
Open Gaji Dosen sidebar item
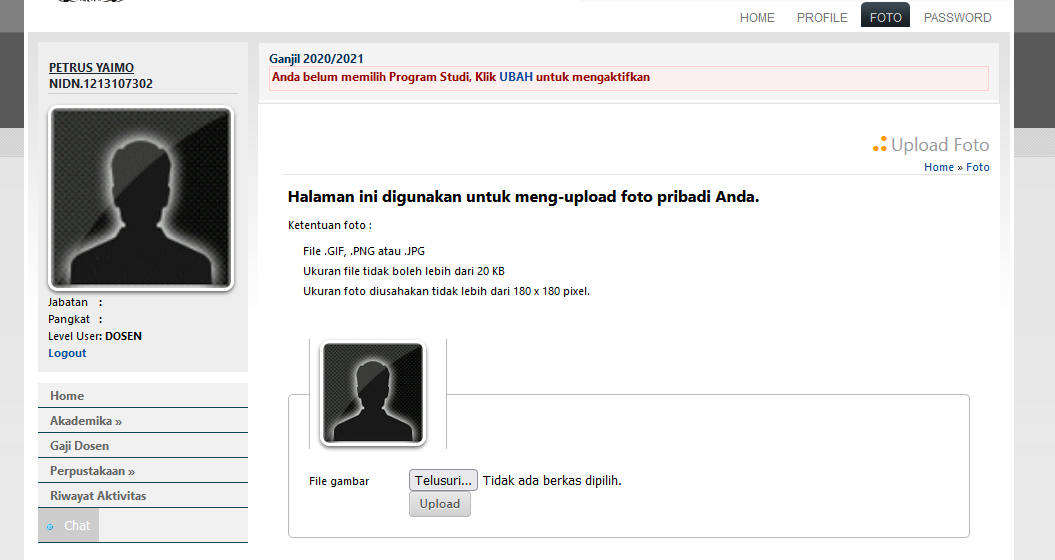coord(80,446)
